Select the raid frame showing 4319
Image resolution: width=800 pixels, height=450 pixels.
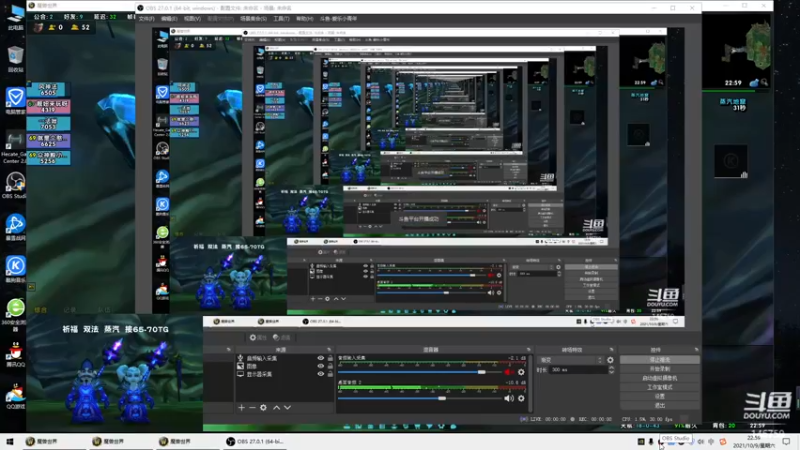(x=48, y=107)
